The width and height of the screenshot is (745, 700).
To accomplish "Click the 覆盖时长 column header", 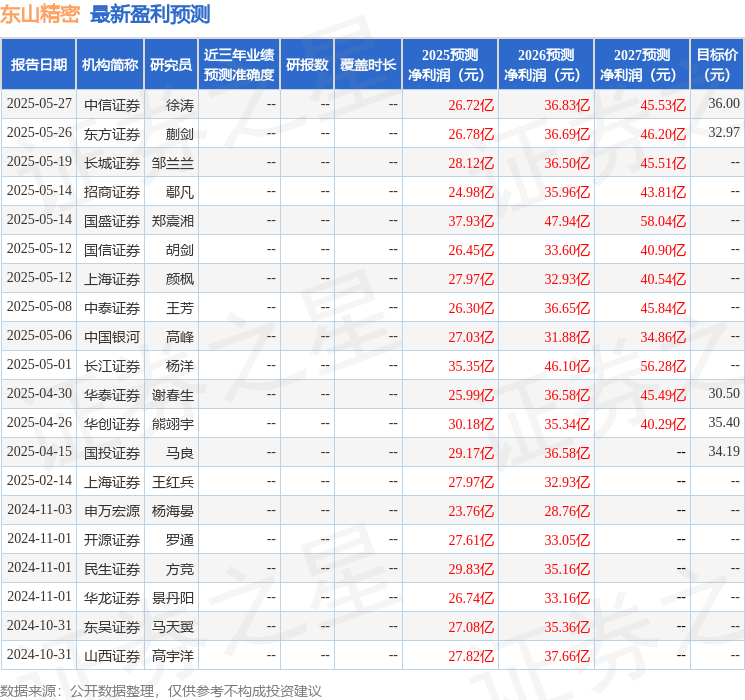I will (x=368, y=65).
